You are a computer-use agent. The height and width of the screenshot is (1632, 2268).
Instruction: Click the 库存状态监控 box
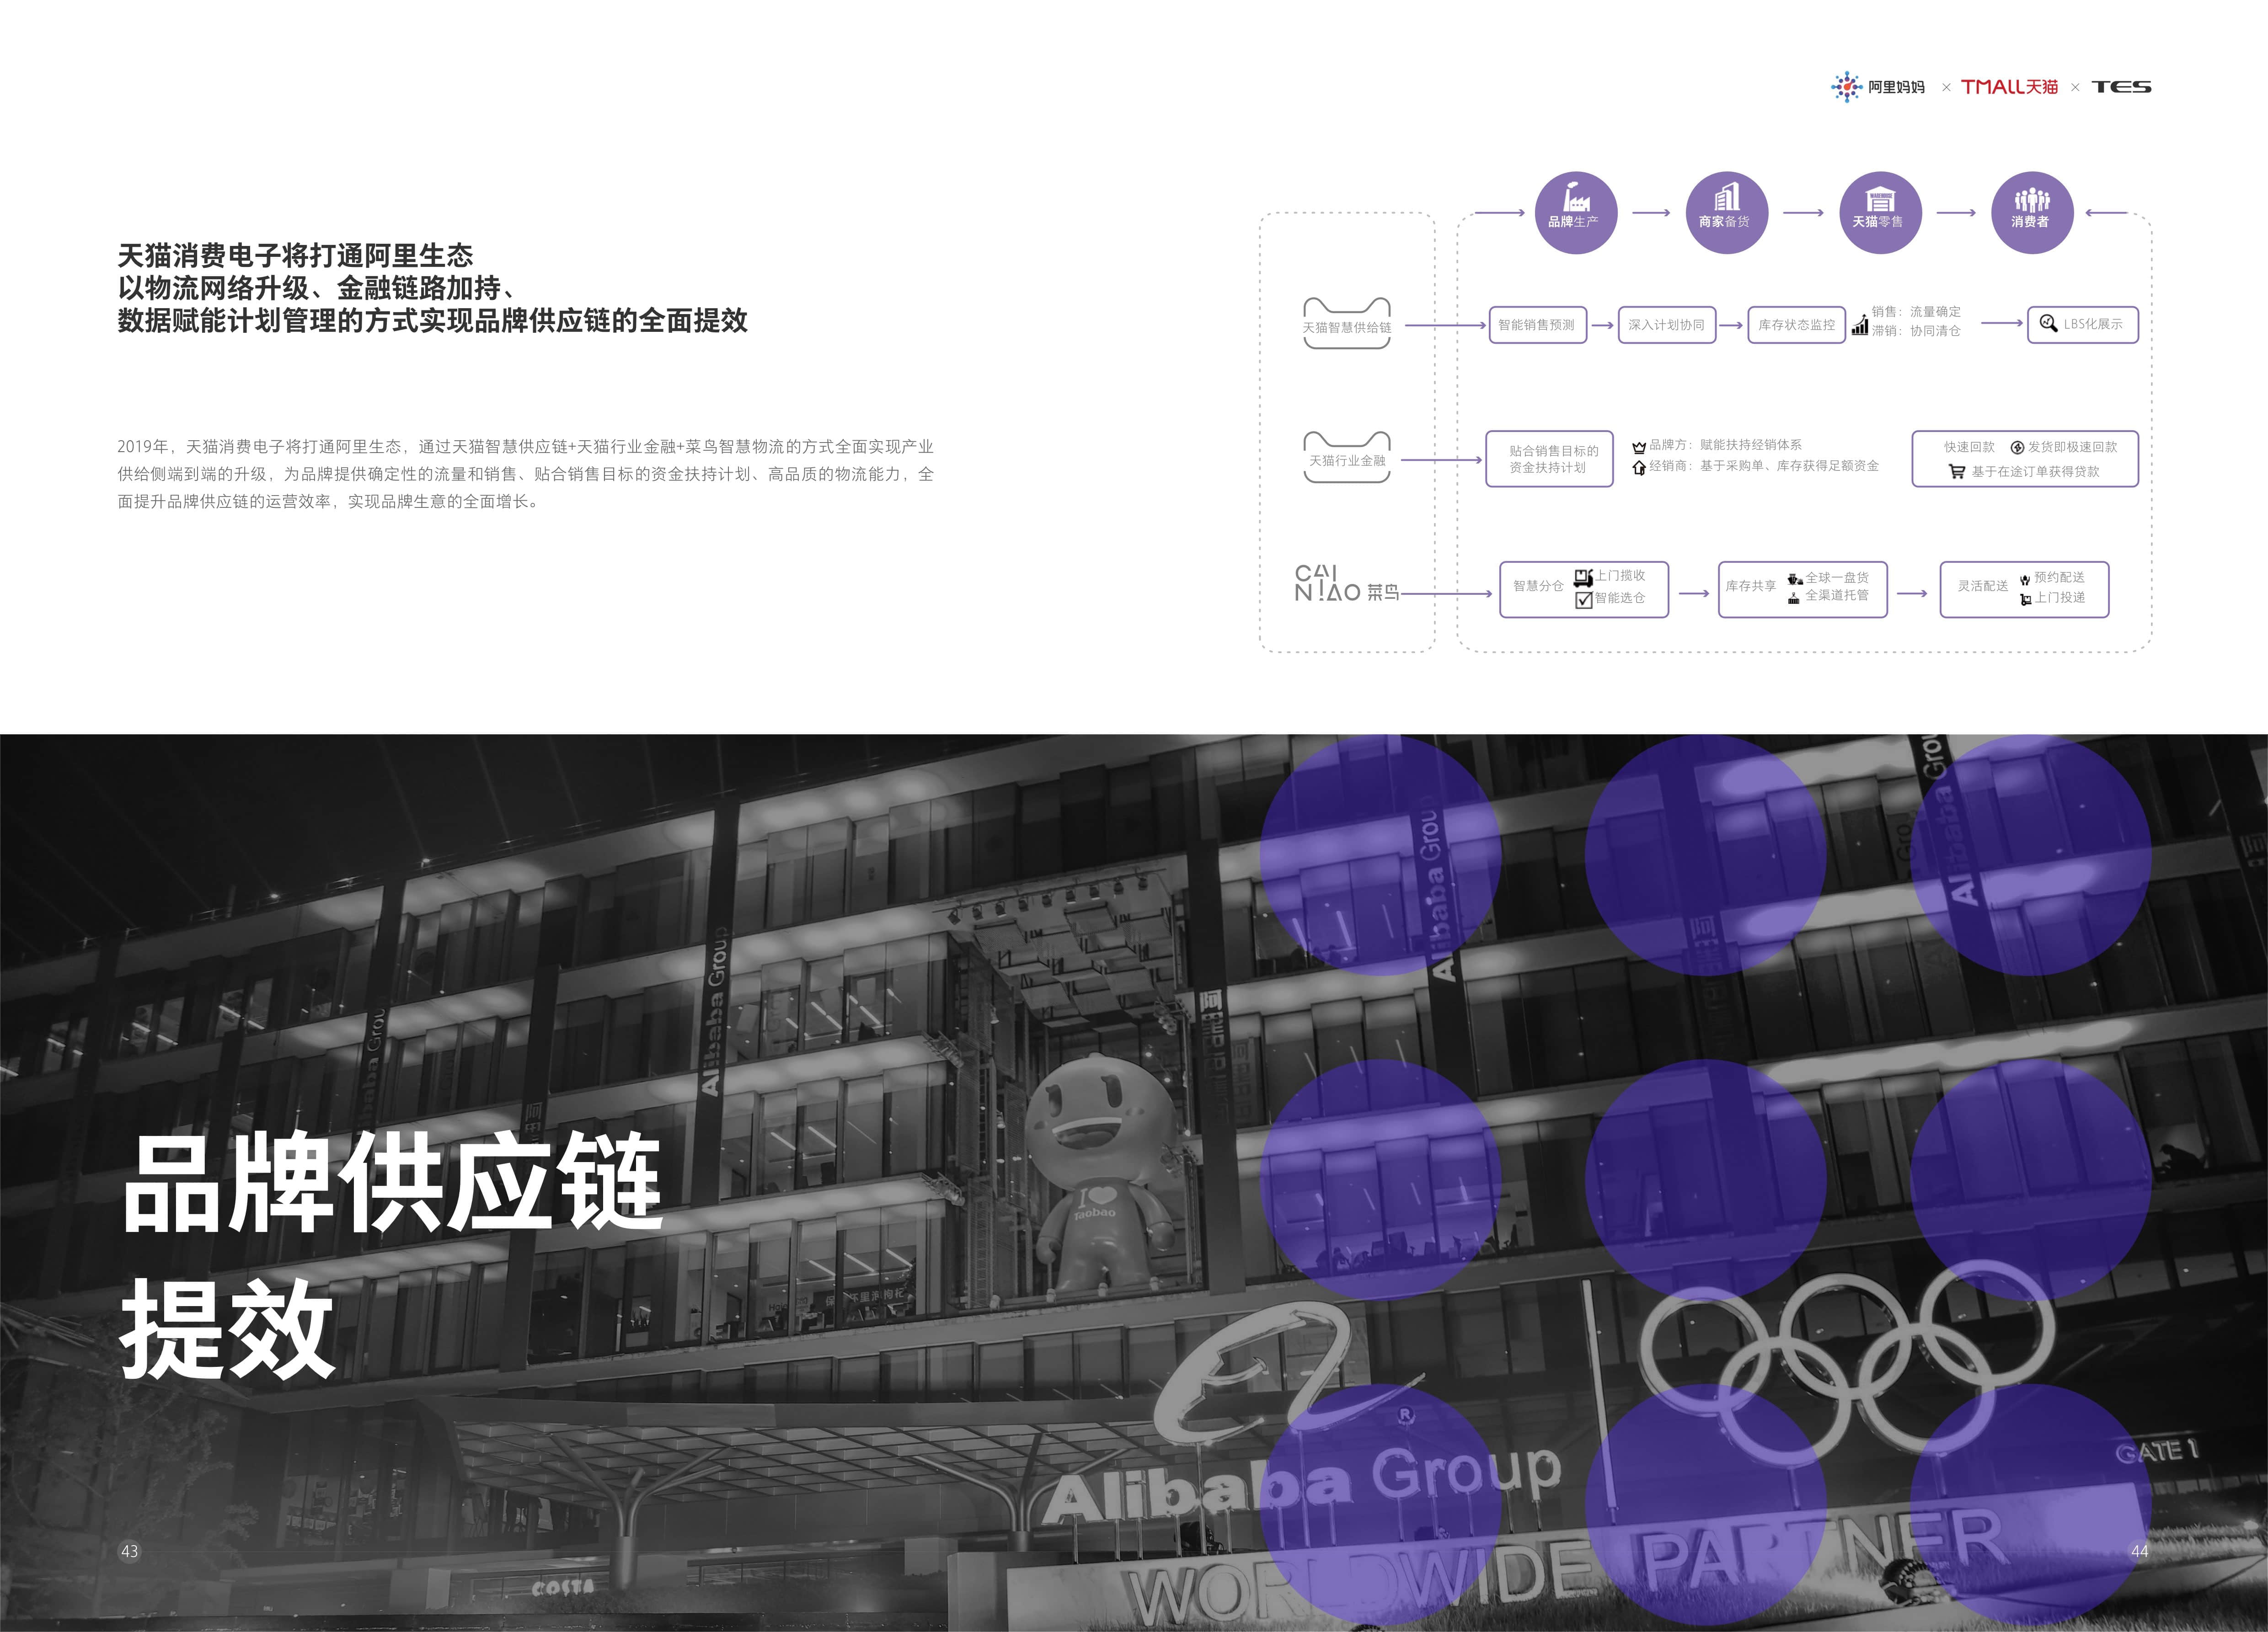[1796, 325]
